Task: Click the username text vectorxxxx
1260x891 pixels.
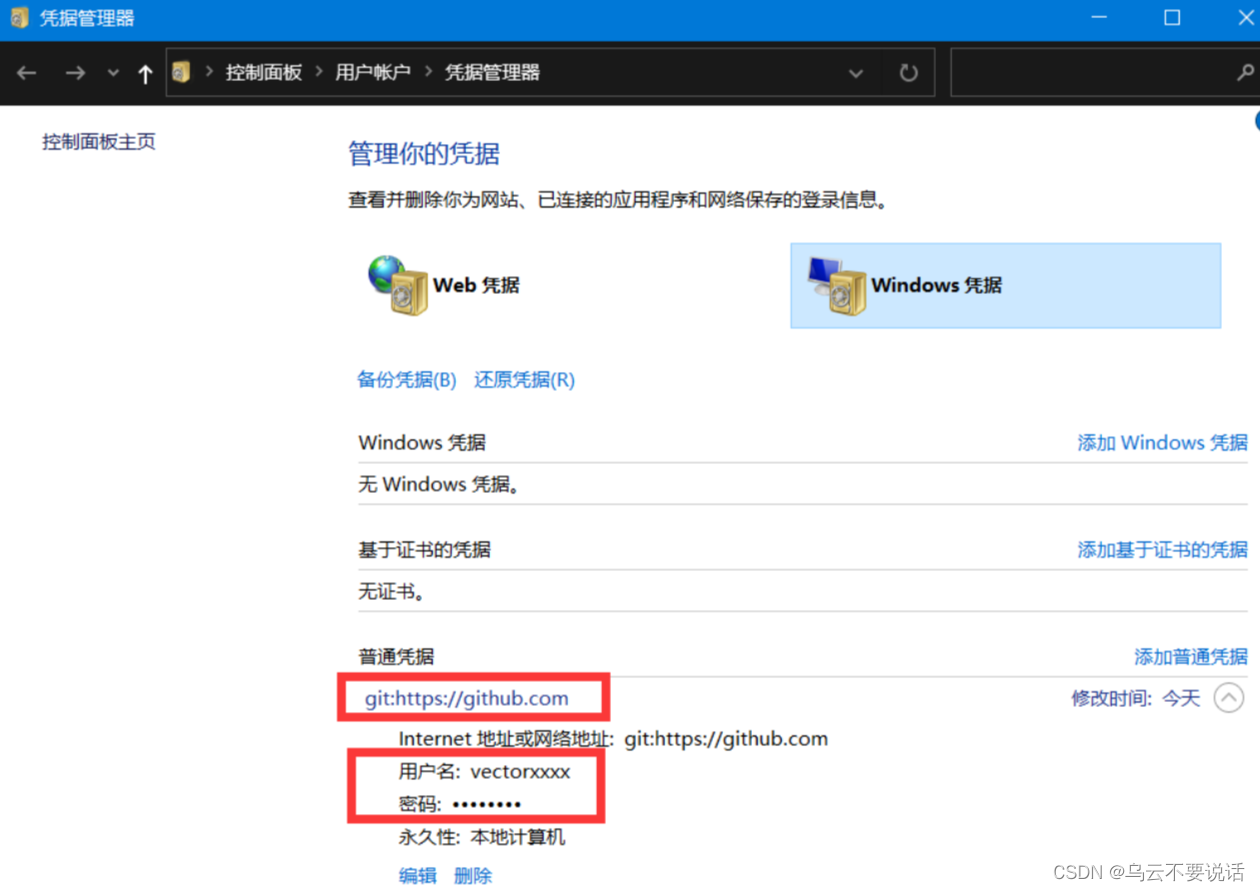Action: click(521, 772)
